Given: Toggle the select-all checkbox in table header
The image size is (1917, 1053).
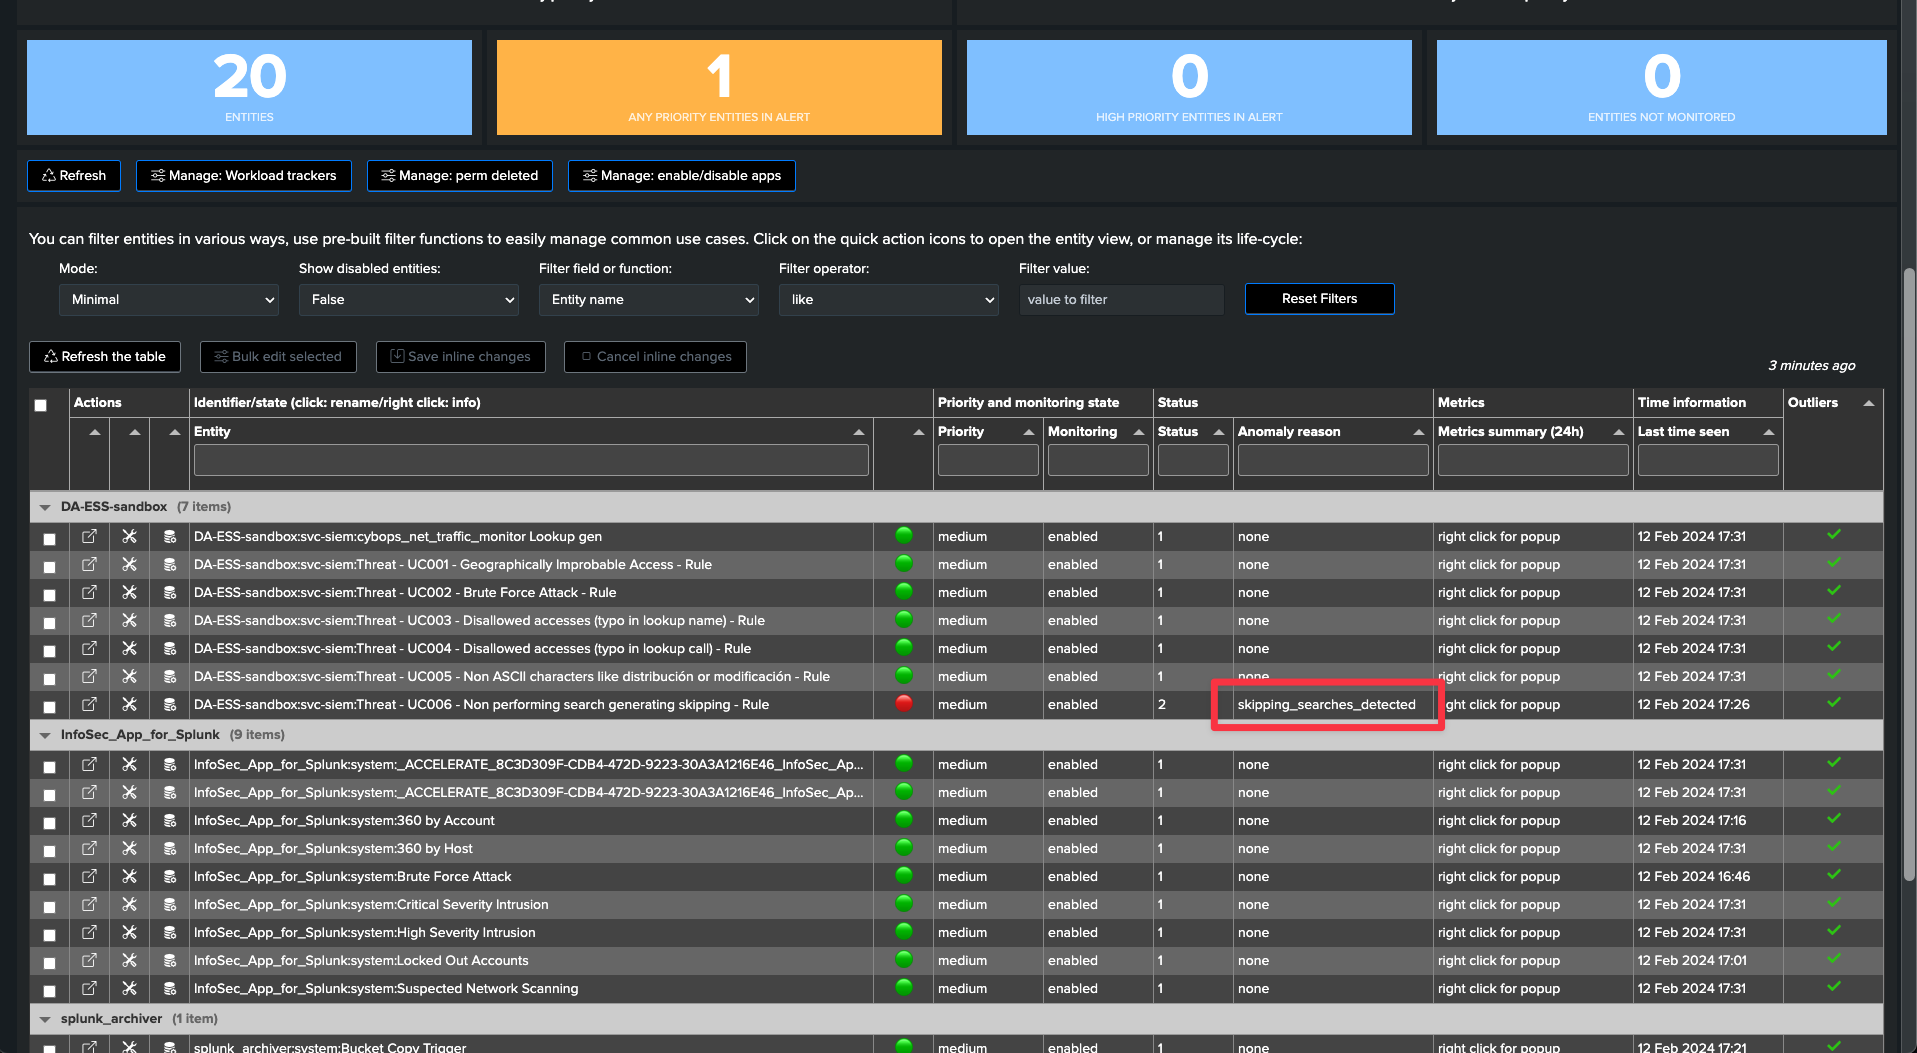Looking at the screenshot, I should pyautogui.click(x=41, y=405).
